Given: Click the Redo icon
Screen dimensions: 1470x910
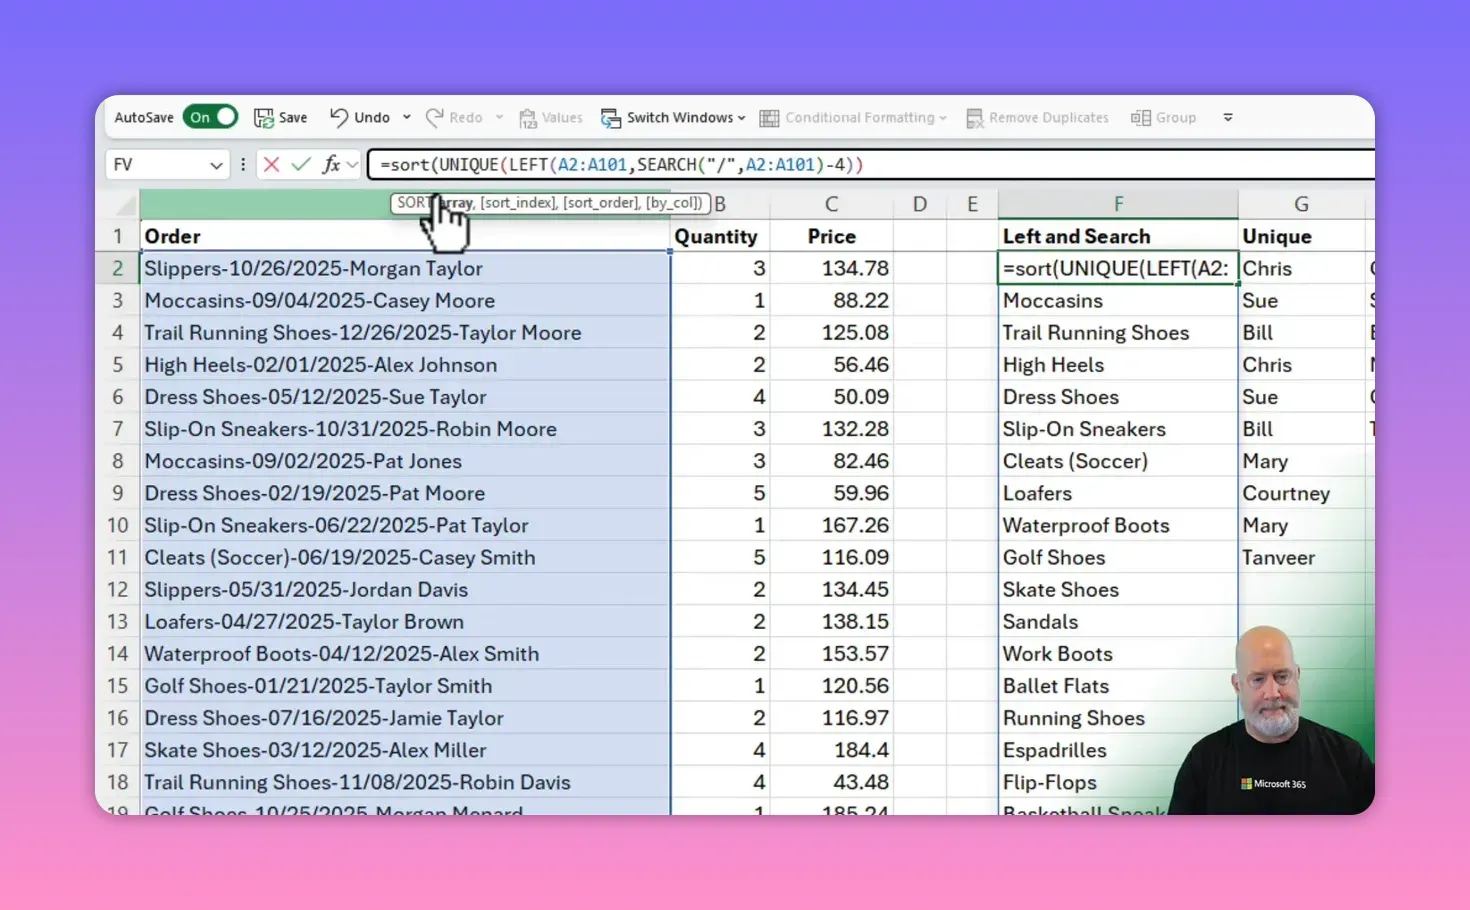Looking at the screenshot, I should [x=440, y=117].
